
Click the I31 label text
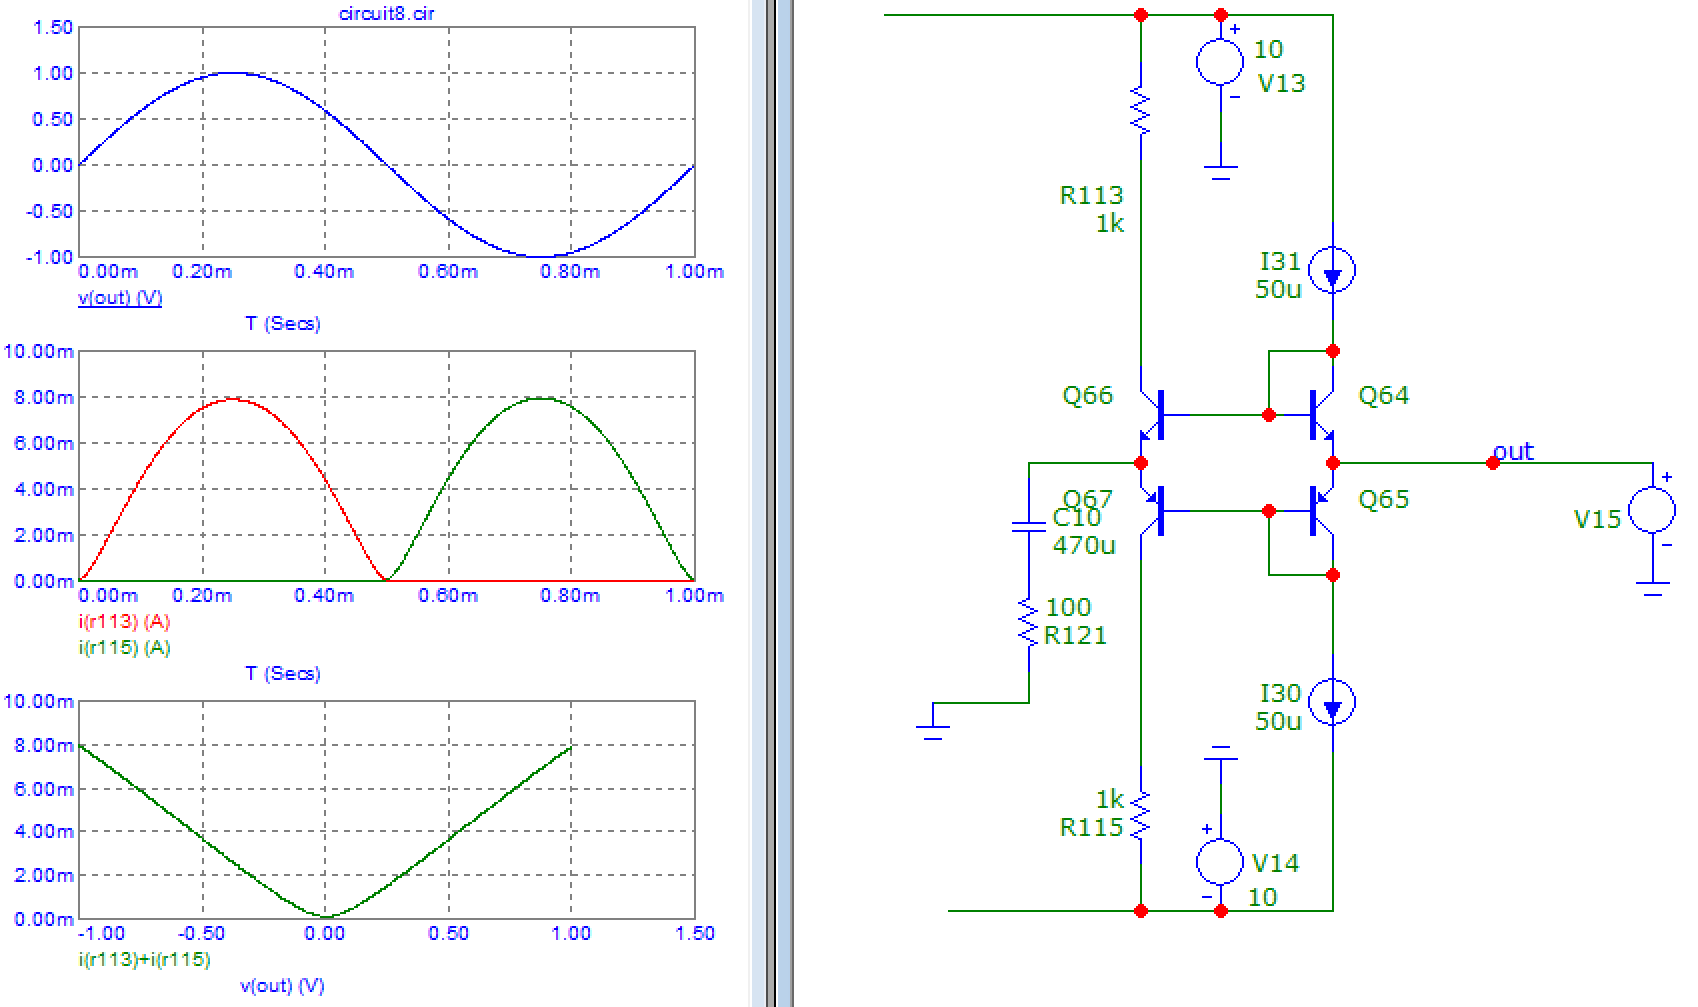[1281, 261]
